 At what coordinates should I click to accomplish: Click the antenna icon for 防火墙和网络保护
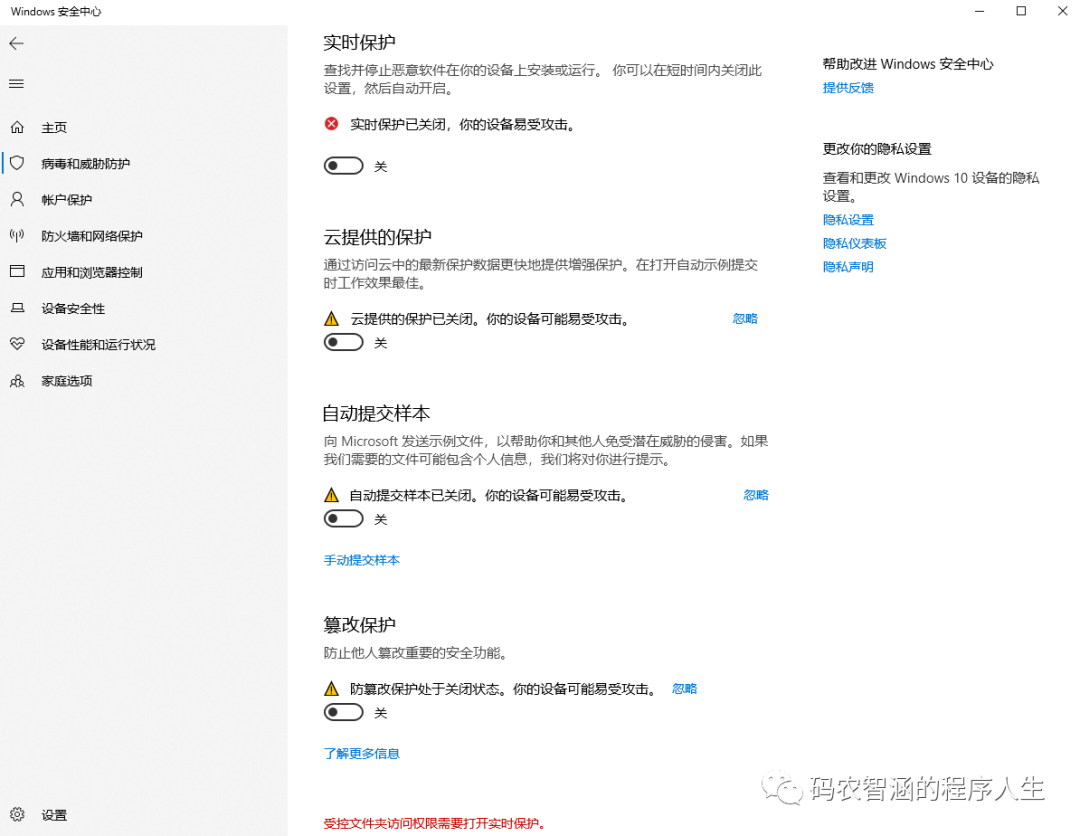click(17, 236)
